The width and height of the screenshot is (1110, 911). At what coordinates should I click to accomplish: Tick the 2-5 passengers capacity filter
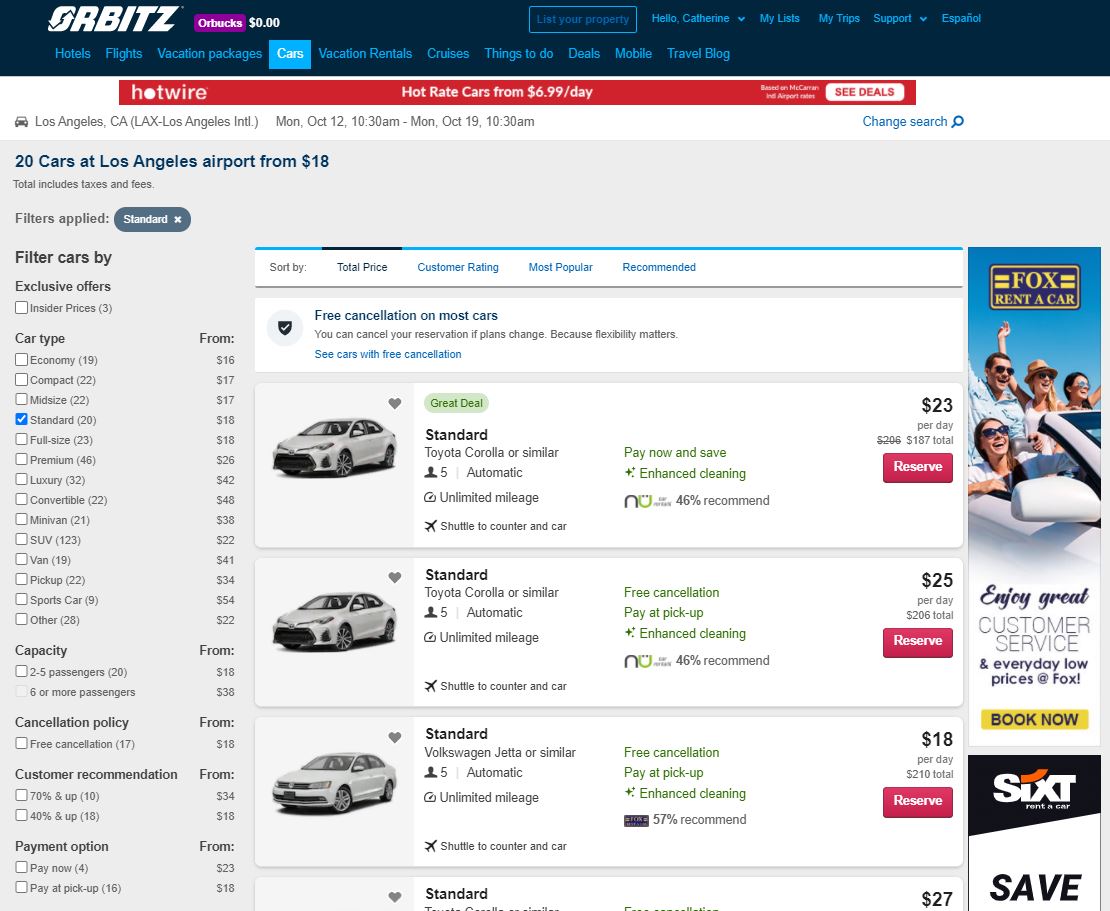click(x=21, y=671)
